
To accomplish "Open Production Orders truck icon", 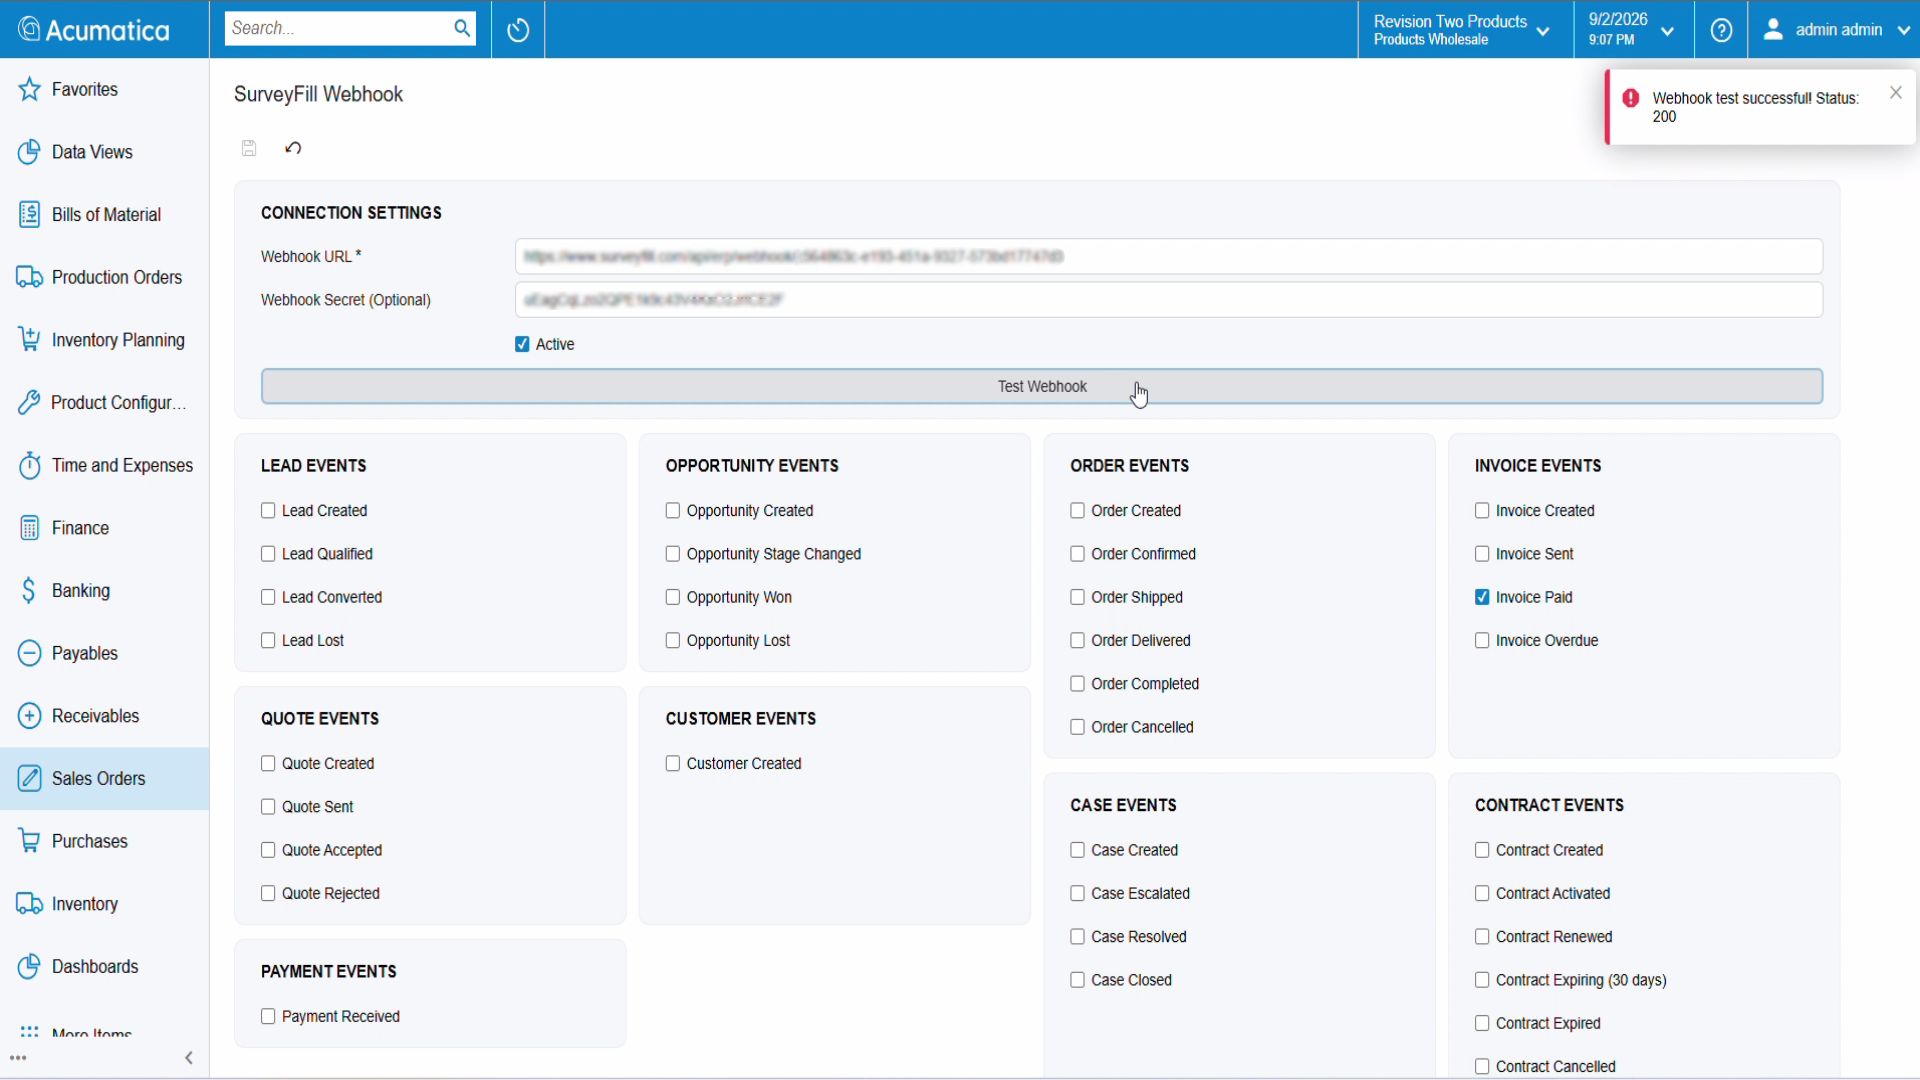I will click(x=30, y=278).
